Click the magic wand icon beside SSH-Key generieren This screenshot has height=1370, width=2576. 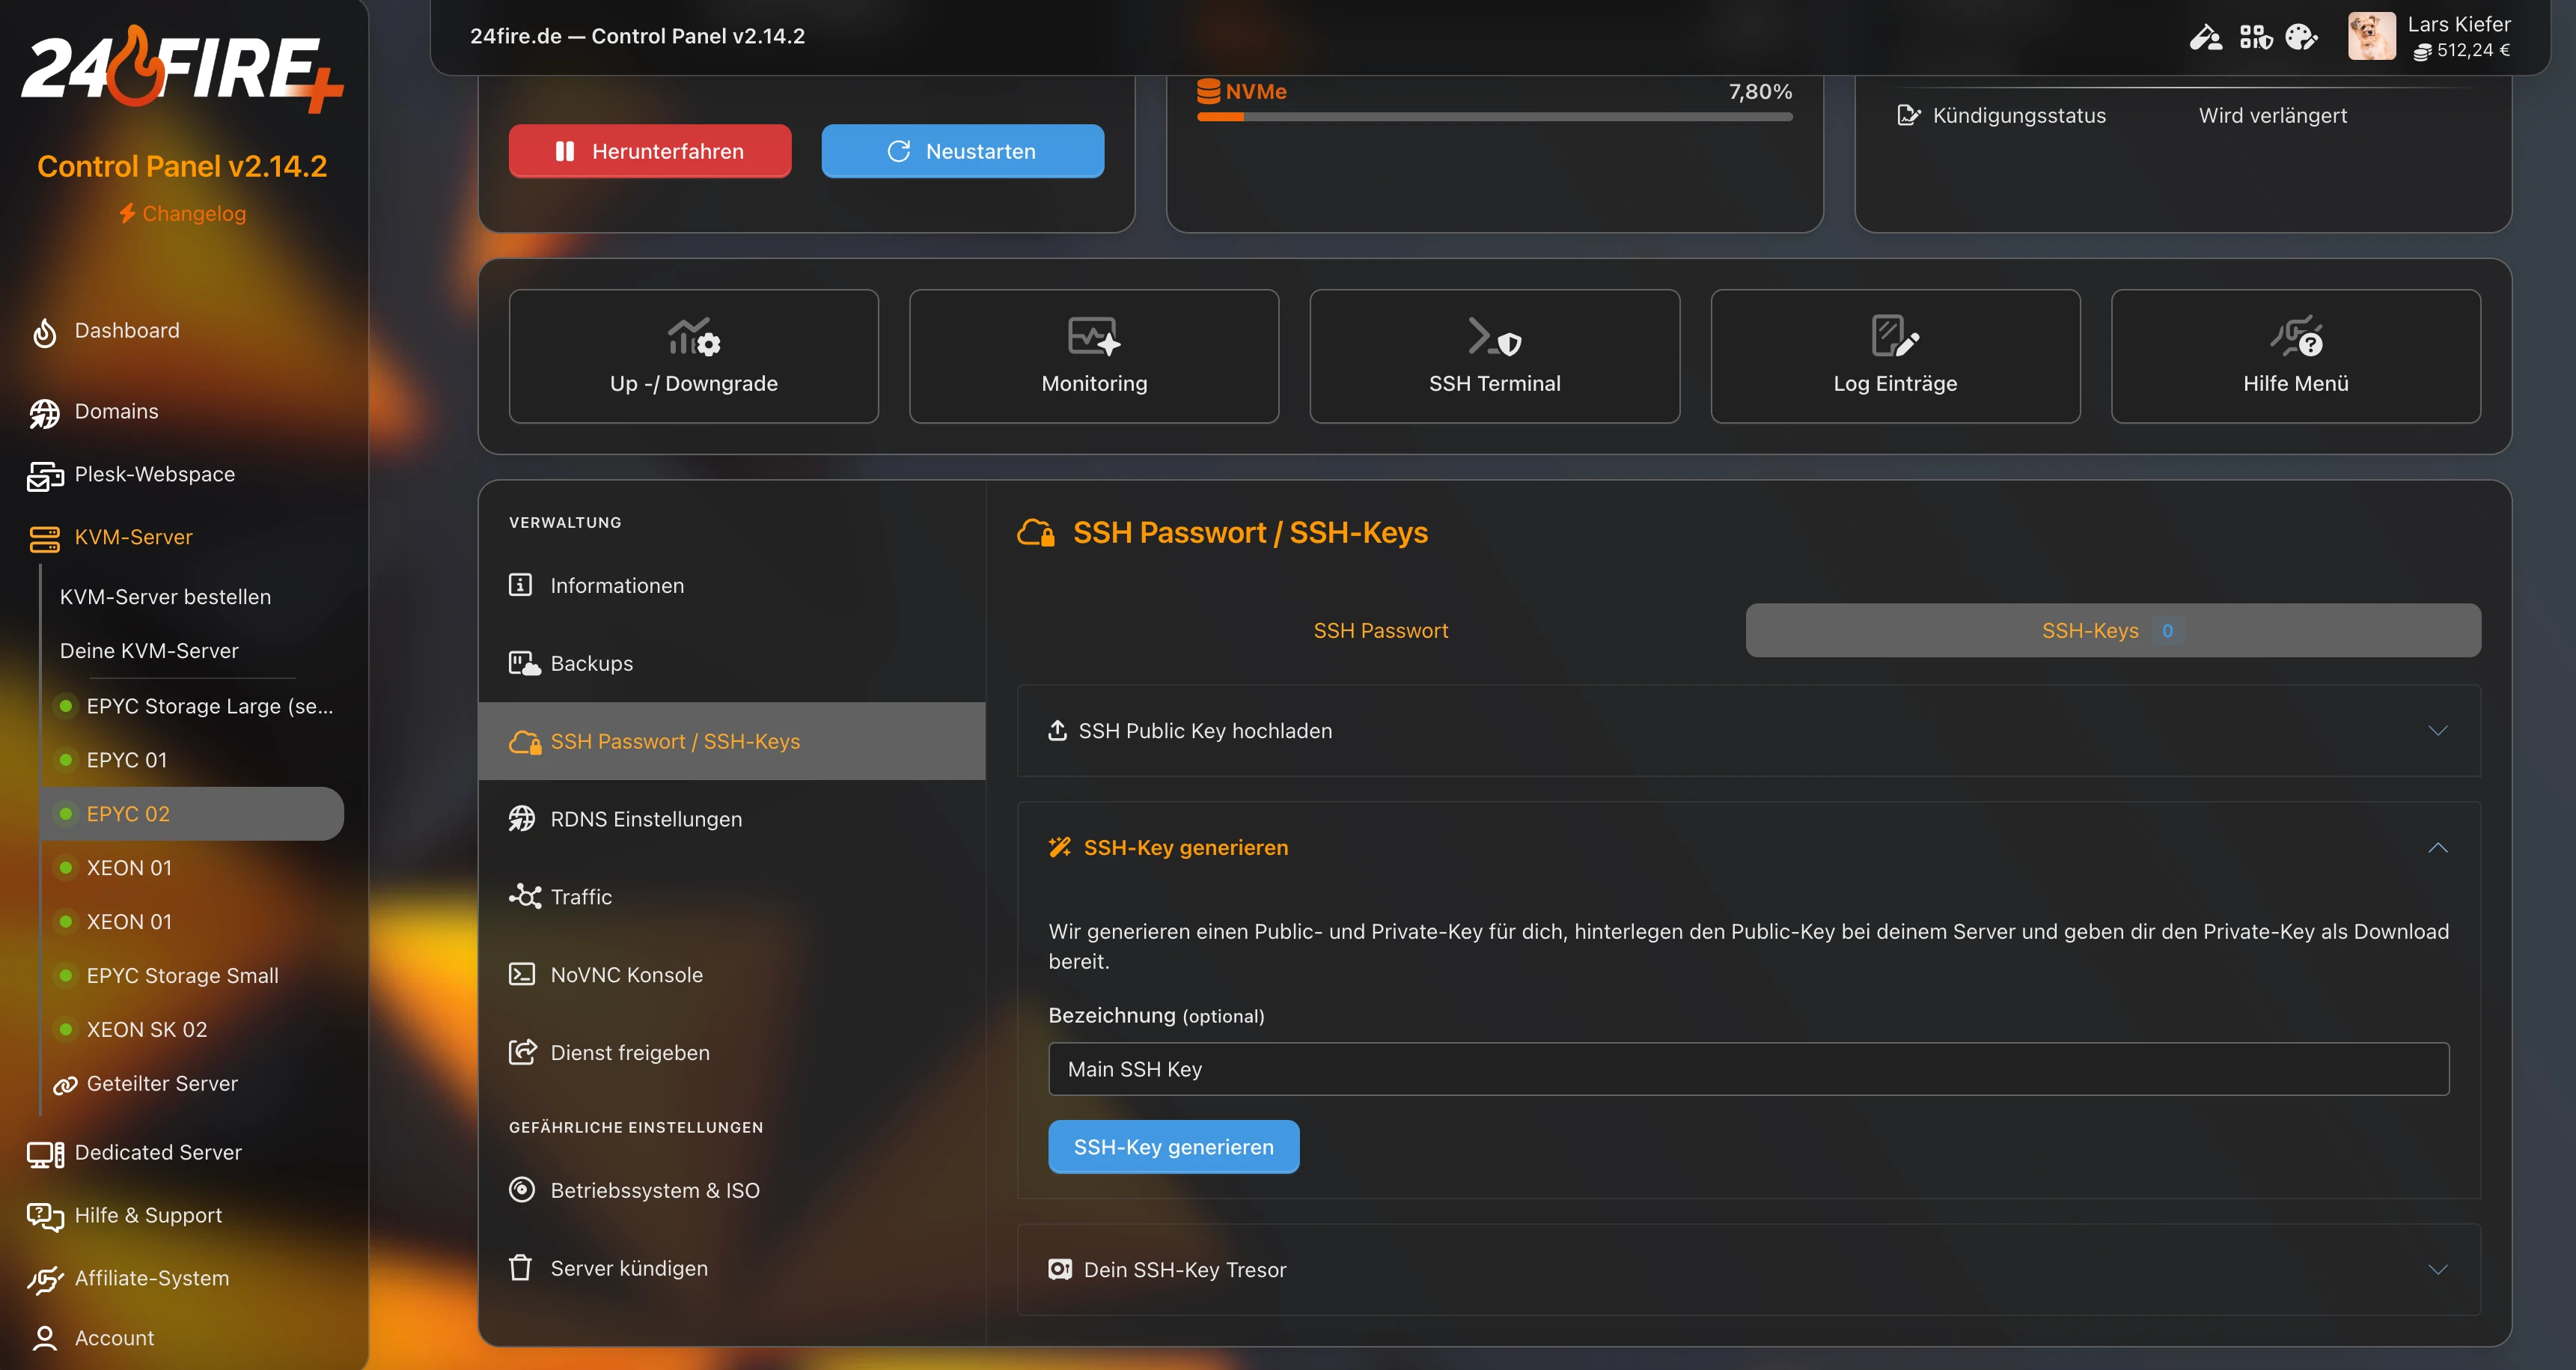1059,848
